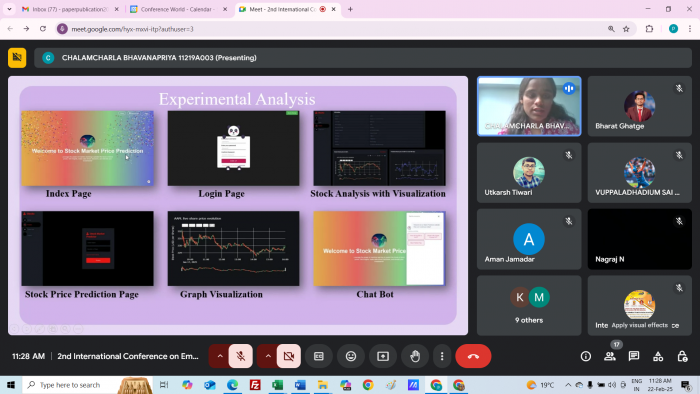The width and height of the screenshot is (700, 394).
Task: Toggle the muted microphone button
Action: click(x=241, y=356)
